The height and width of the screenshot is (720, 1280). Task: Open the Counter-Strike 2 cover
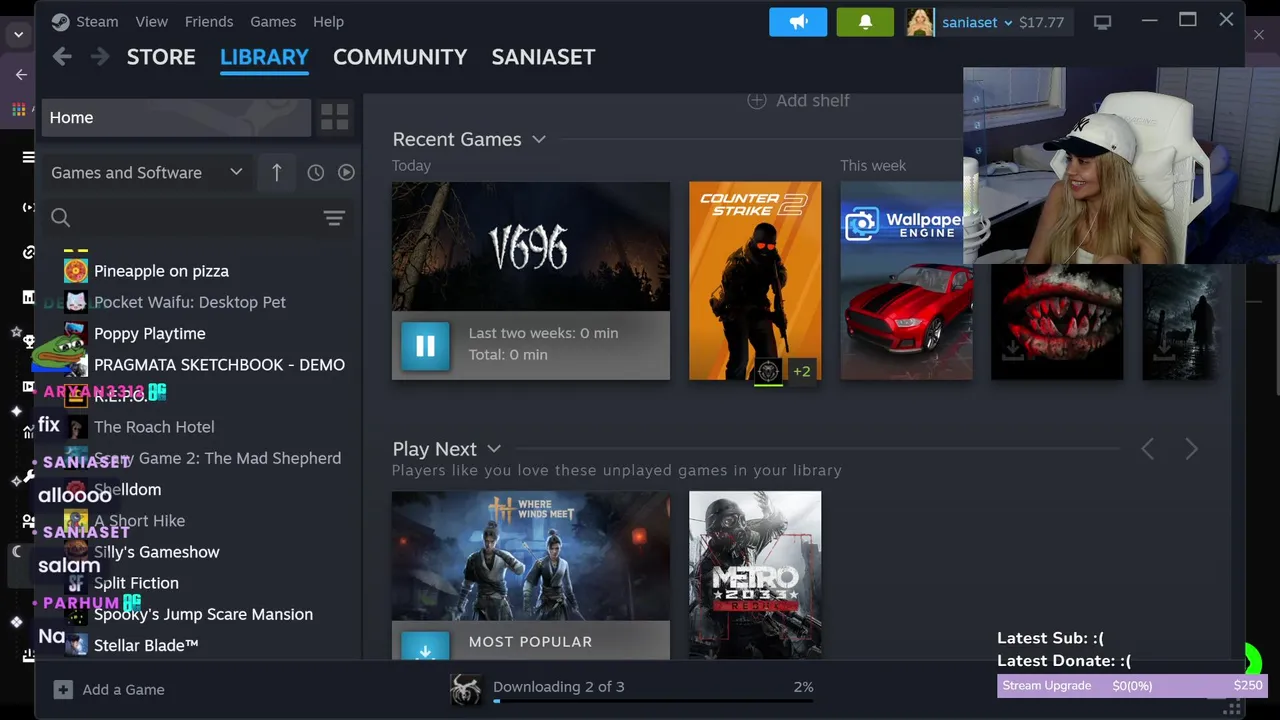coord(755,280)
